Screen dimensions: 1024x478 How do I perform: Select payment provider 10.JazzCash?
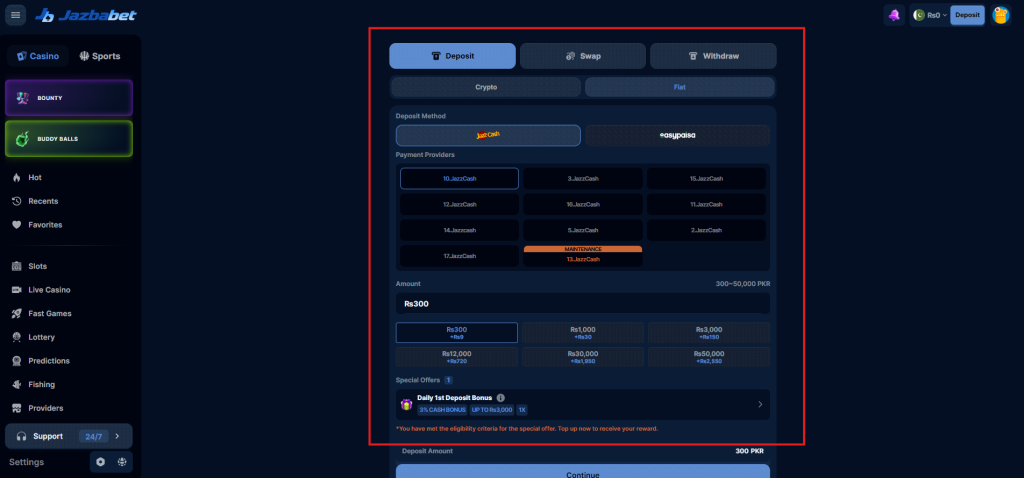(x=459, y=178)
